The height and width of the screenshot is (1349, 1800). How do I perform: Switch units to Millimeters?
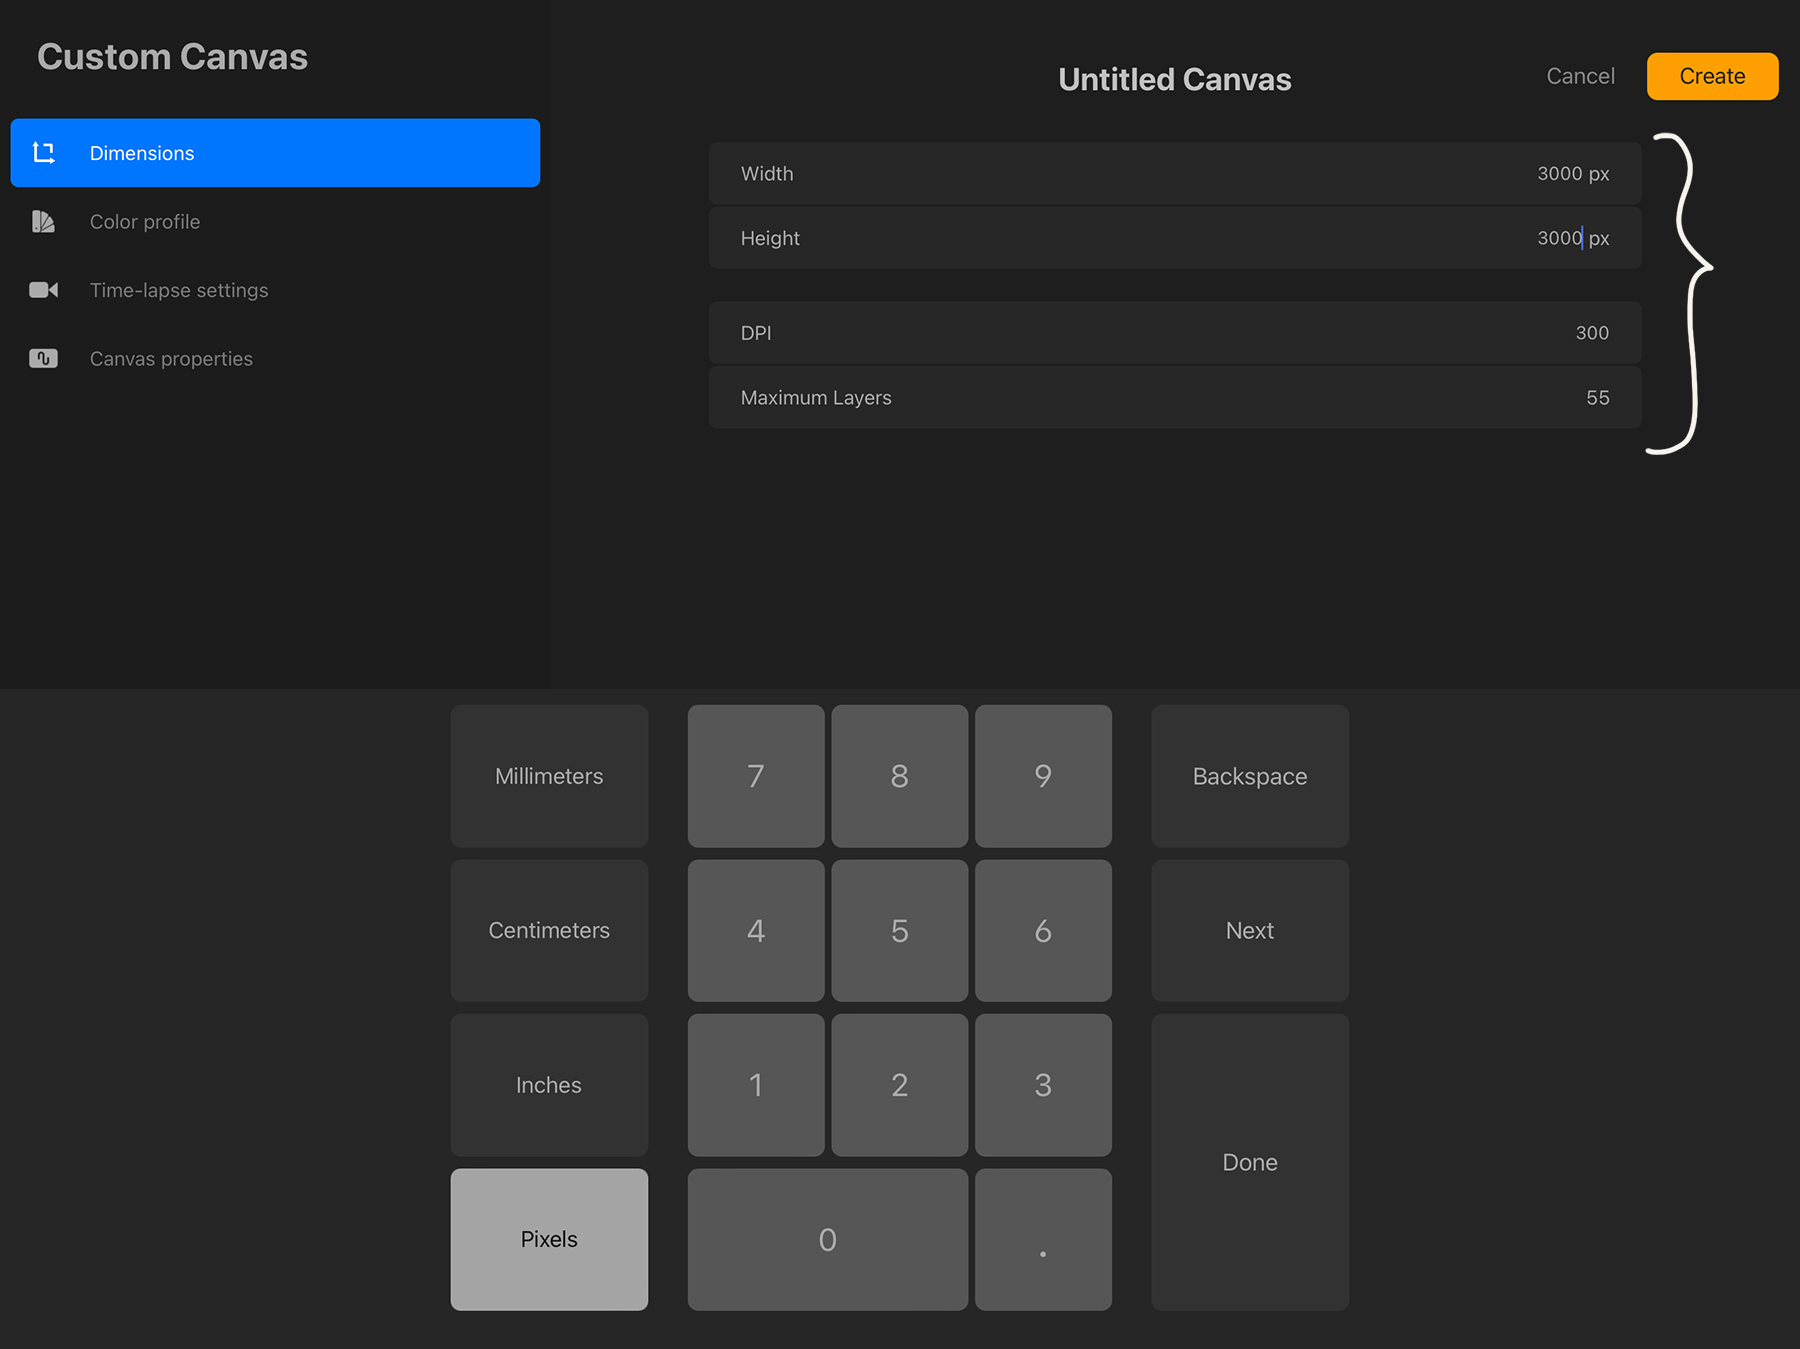pyautogui.click(x=549, y=776)
